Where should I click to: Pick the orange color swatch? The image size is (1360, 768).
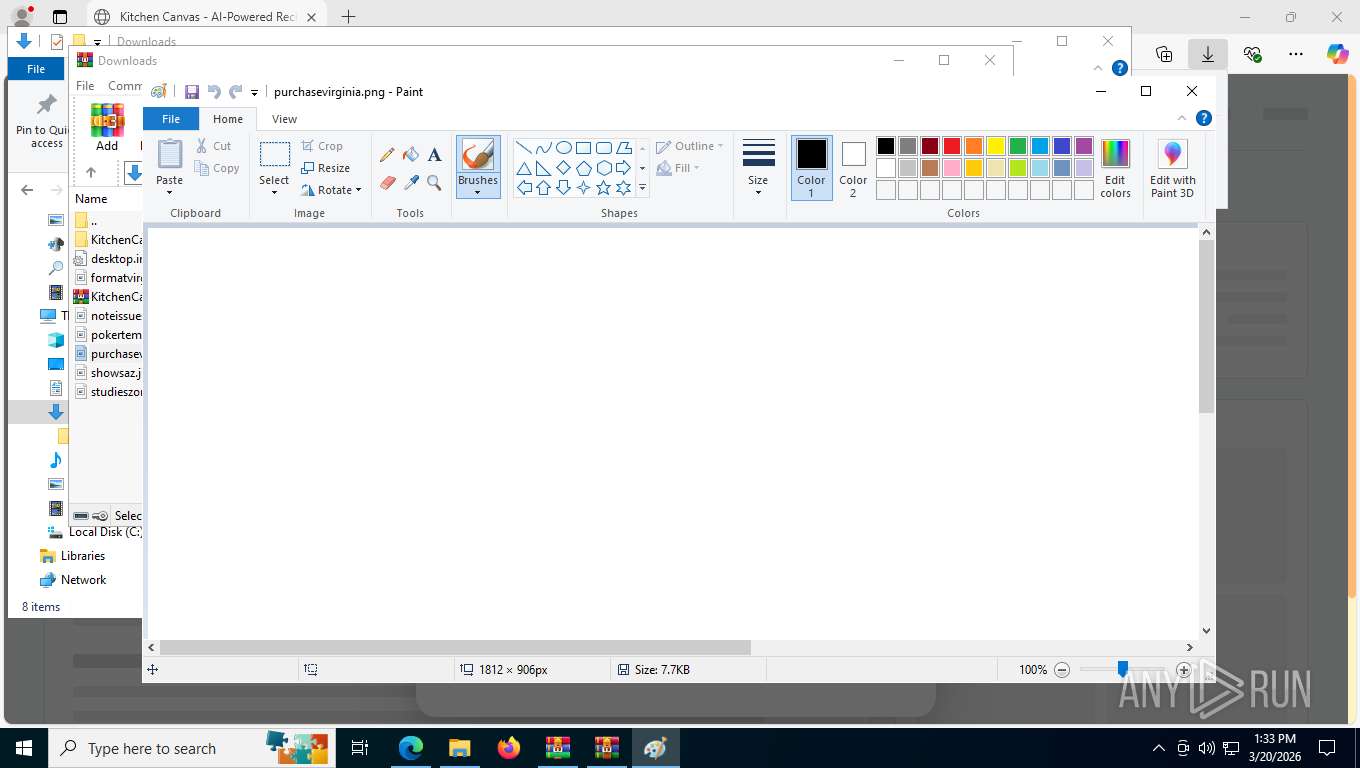pyautogui.click(x=974, y=146)
